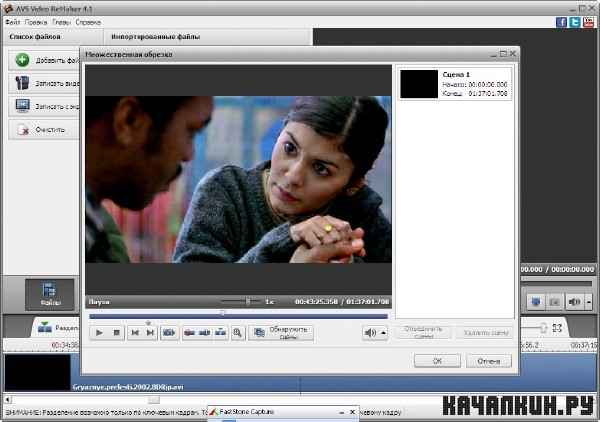Screen dimensions: 600x422
Task: Switch to the Импортированные файлы tab
Action: 155,37
